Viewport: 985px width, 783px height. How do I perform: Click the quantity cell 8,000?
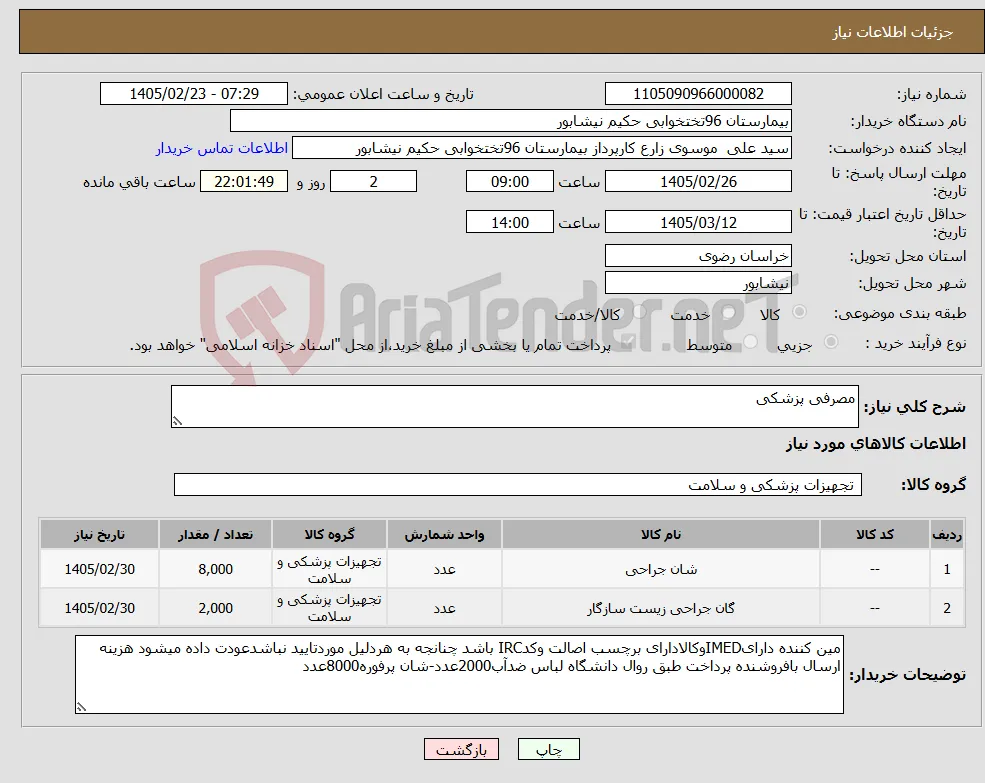215,569
